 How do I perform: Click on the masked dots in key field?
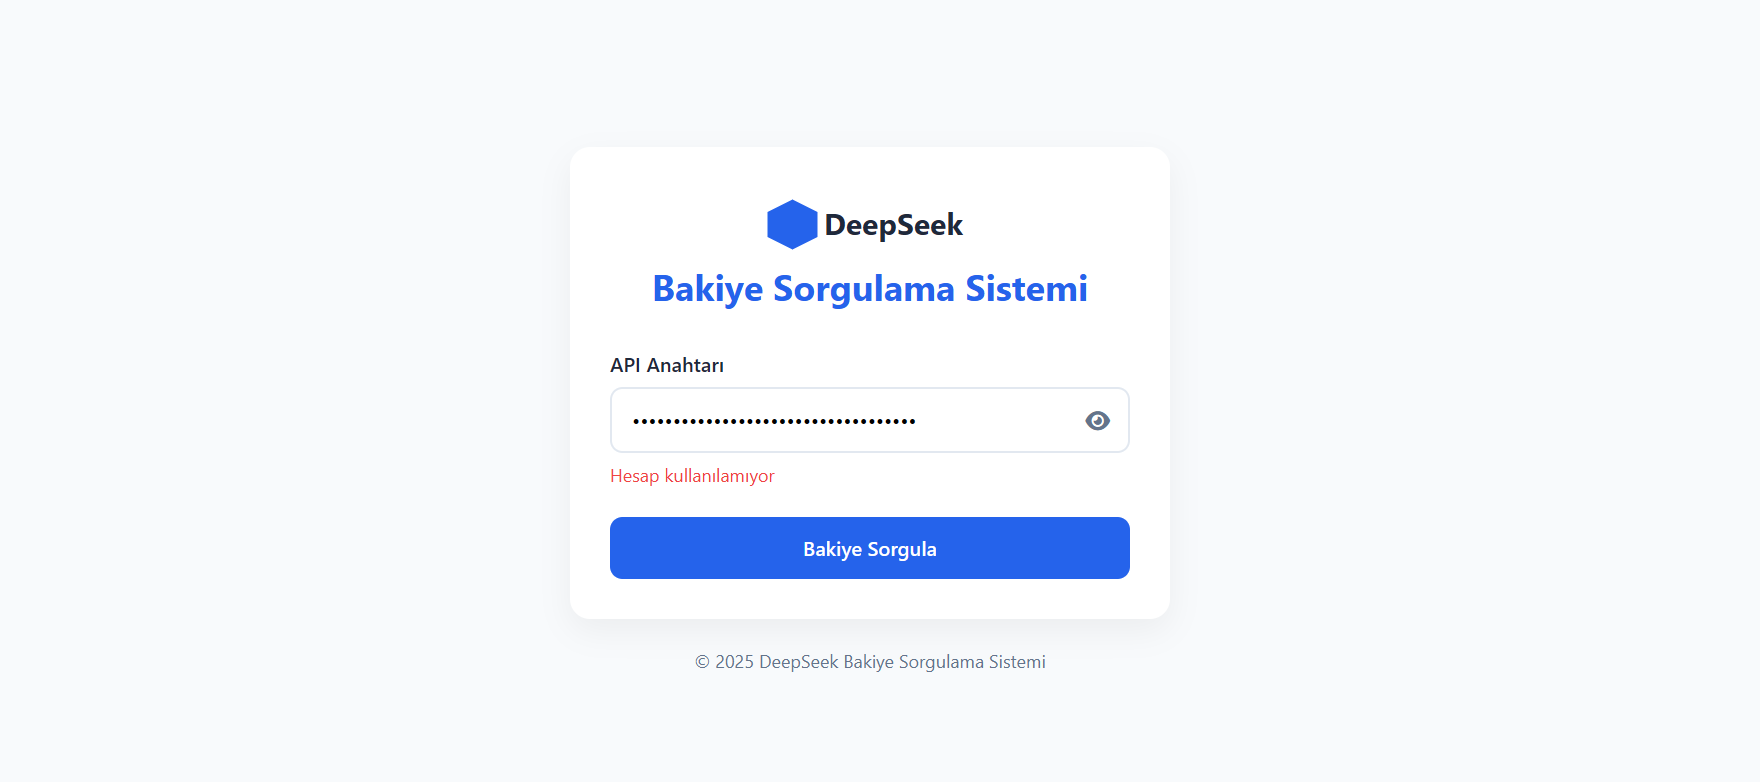coord(774,421)
